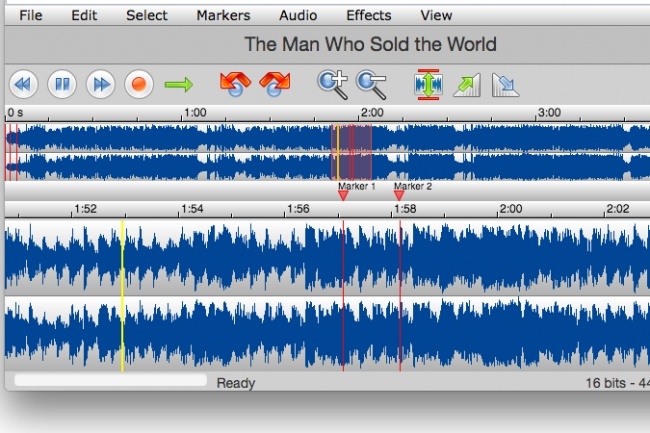
Task: Click the green arrow icon
Action: pyautogui.click(x=179, y=85)
